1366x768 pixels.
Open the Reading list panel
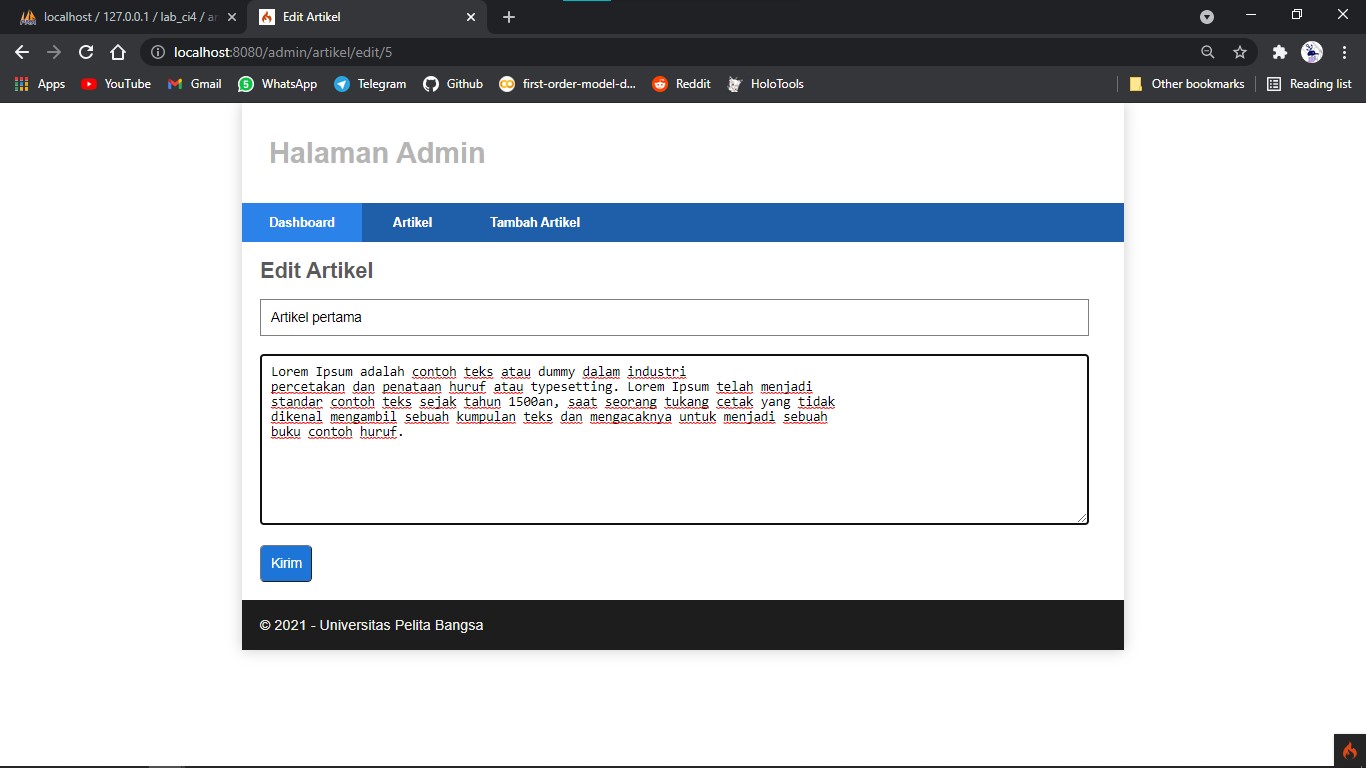1309,84
